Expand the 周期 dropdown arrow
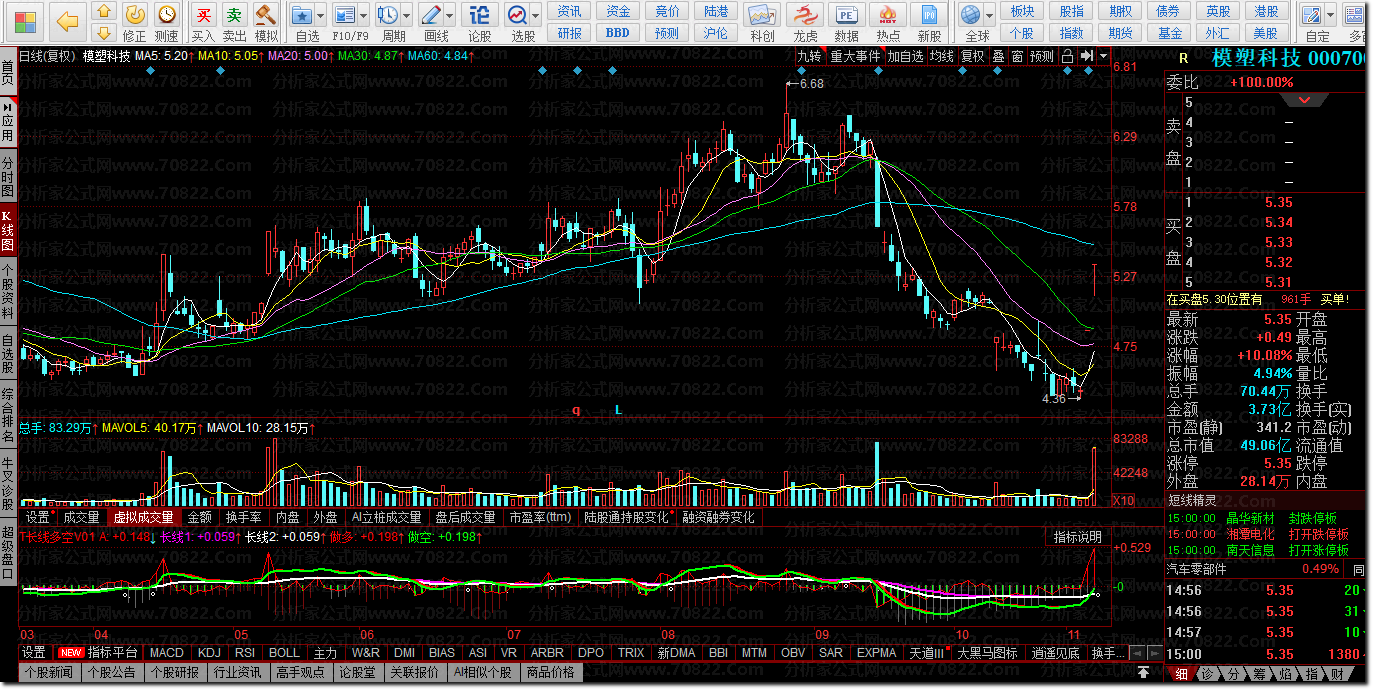This screenshot has width=1374, height=690. [x=406, y=15]
